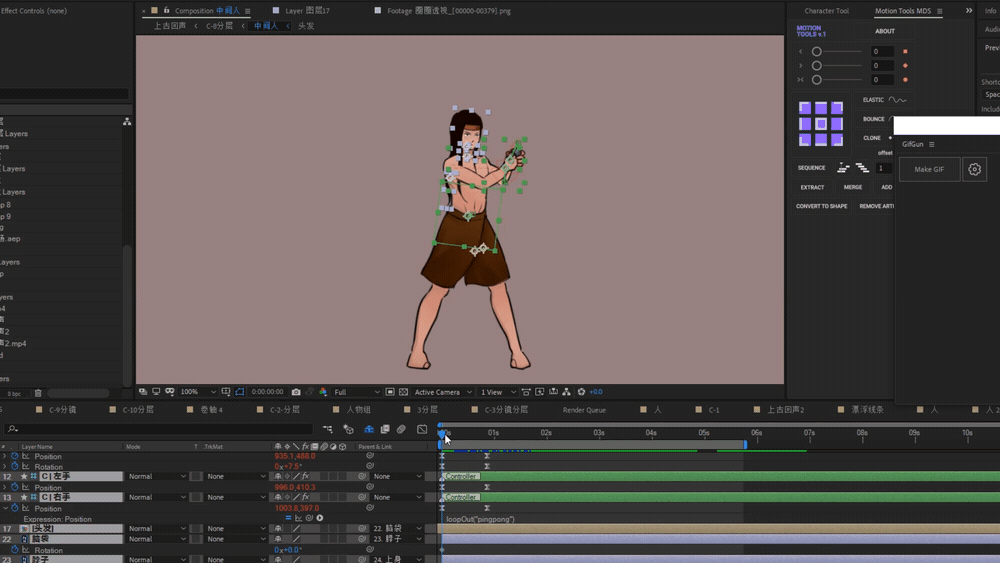This screenshot has width=1000, height=563.
Task: Toggle Hide Shy Layers in timeline
Action: 369,429
